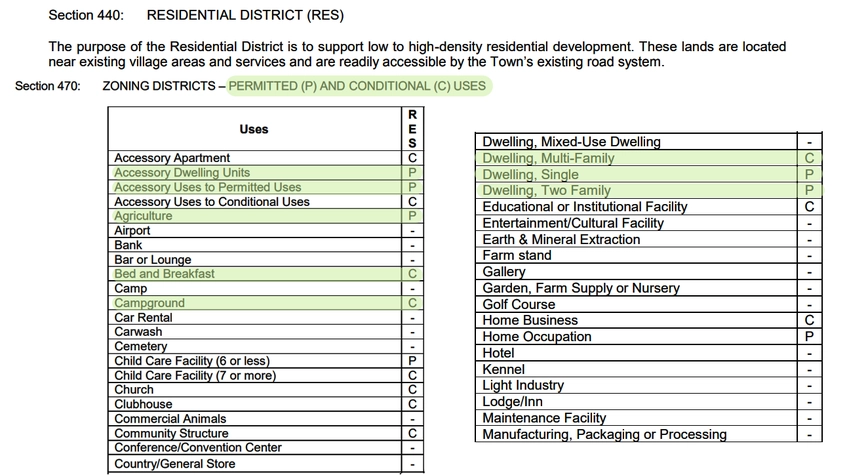Select the Country/General Store row

pos(175,463)
